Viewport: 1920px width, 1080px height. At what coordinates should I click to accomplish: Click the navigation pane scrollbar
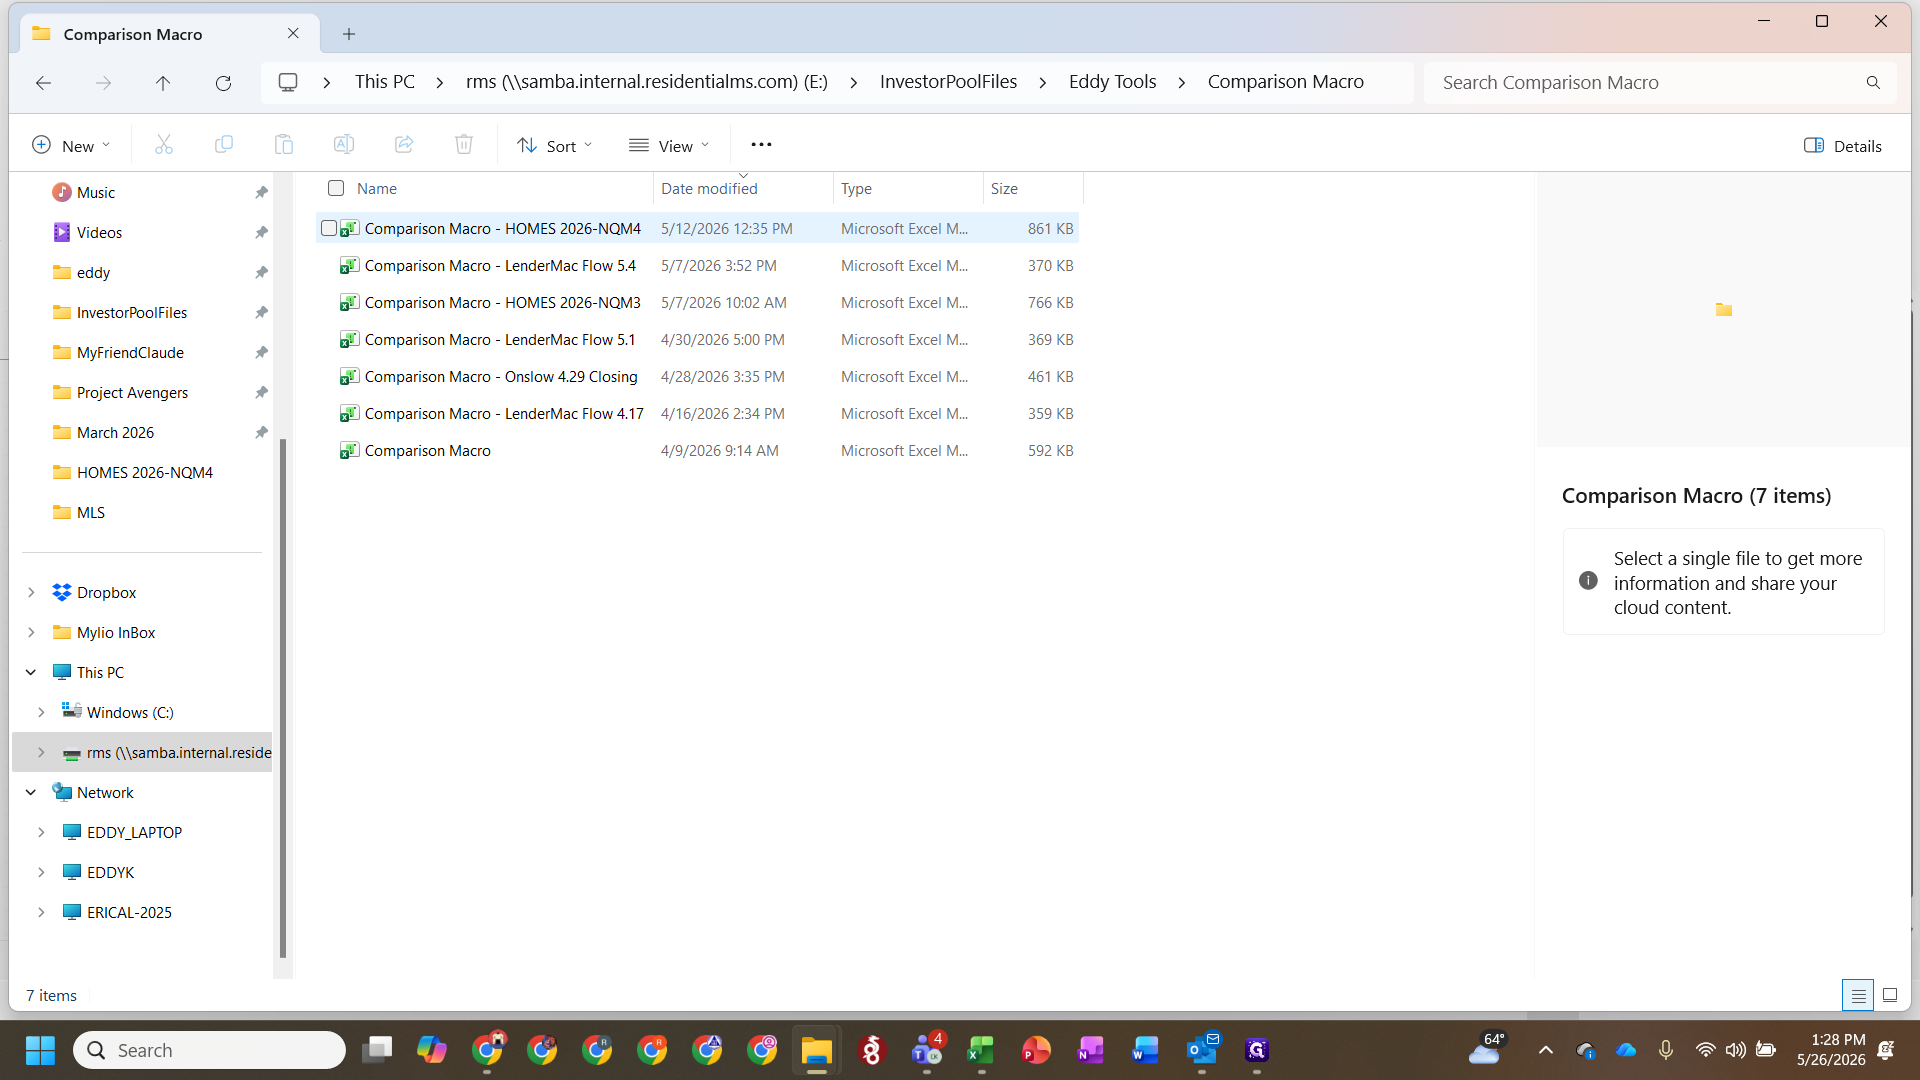pos(283,698)
